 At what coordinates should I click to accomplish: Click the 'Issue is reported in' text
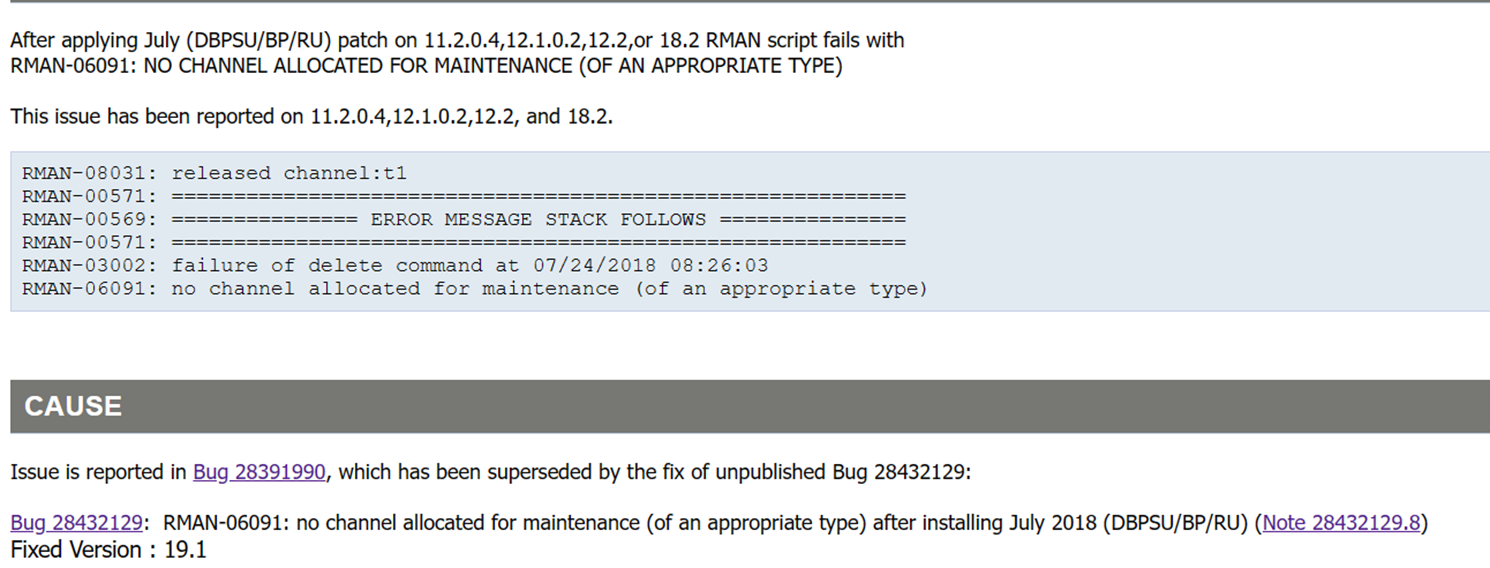point(99,472)
